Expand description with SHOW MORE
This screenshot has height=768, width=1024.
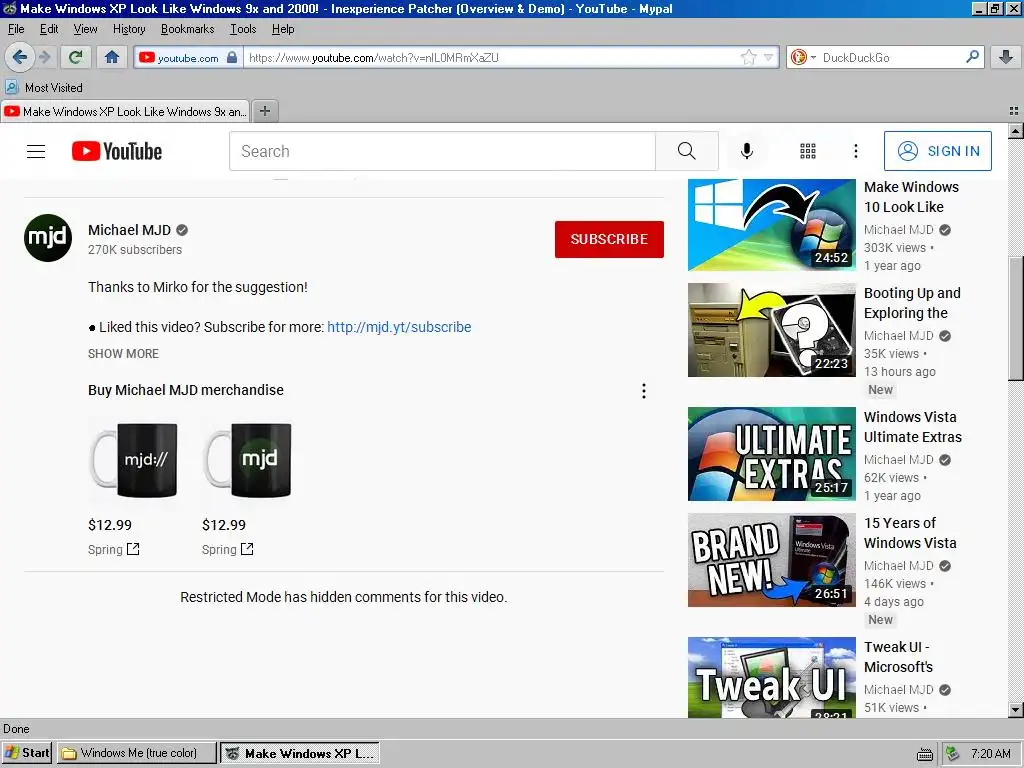click(x=123, y=353)
